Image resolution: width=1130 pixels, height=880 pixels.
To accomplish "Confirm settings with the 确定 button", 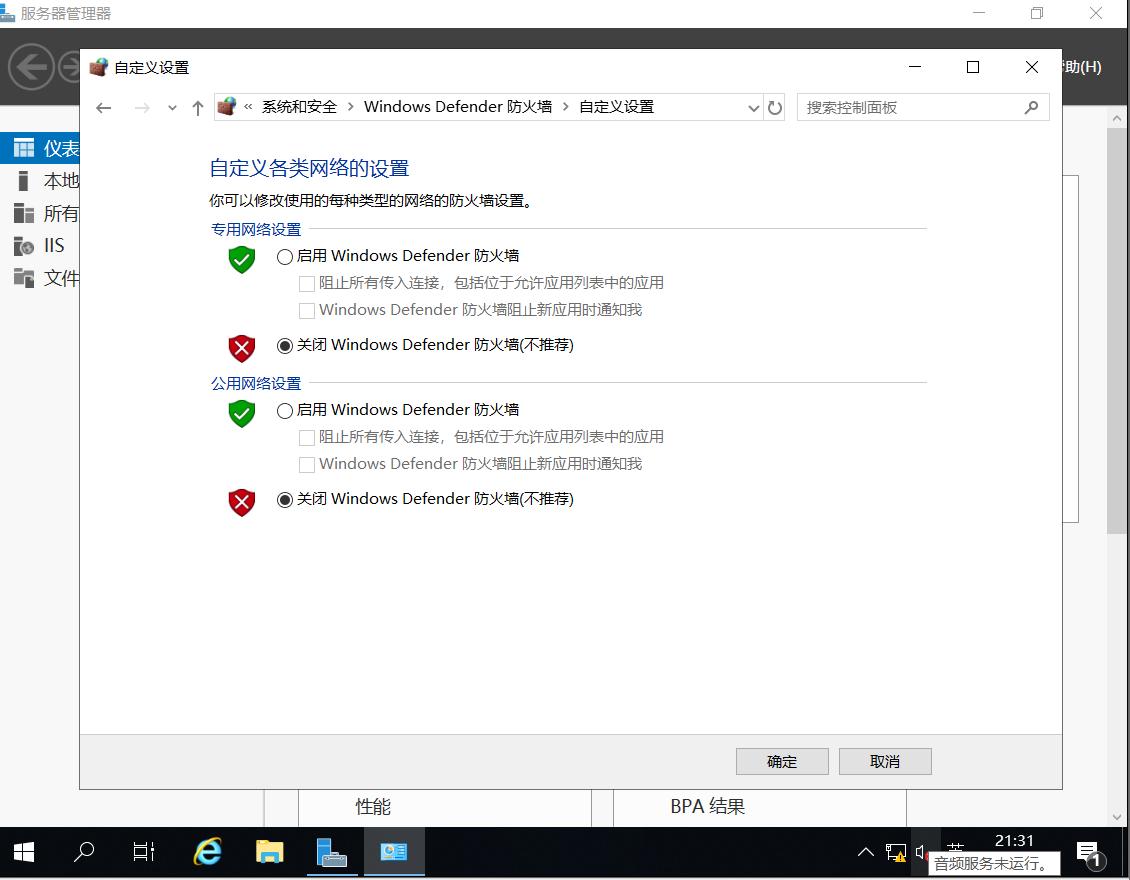I will tap(782, 761).
